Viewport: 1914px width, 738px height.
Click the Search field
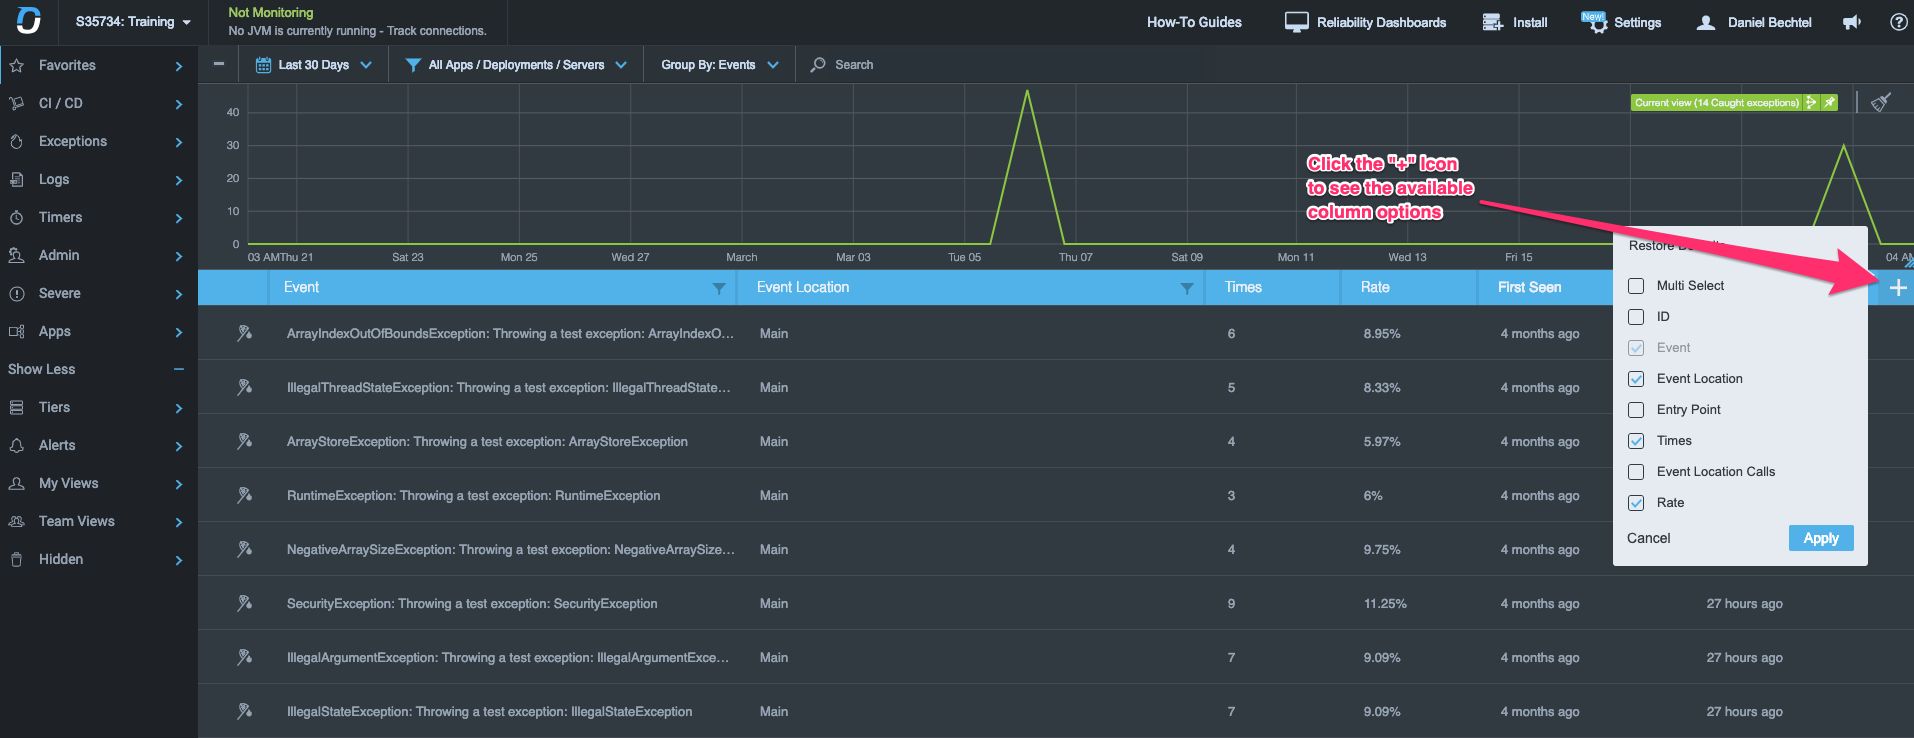click(853, 65)
